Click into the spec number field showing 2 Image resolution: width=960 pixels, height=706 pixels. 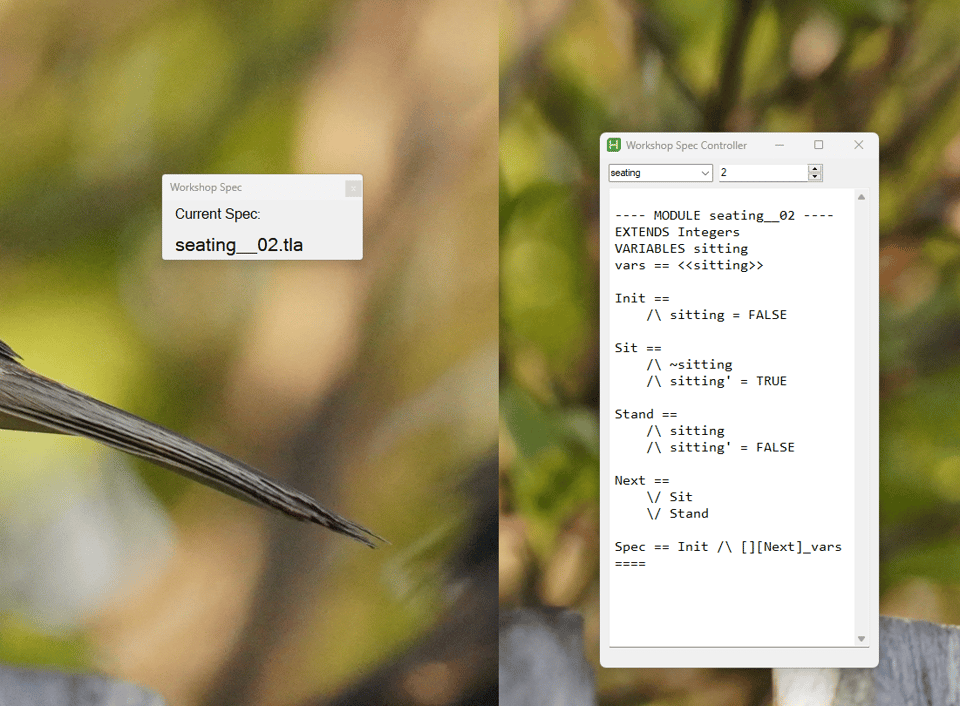coord(762,173)
